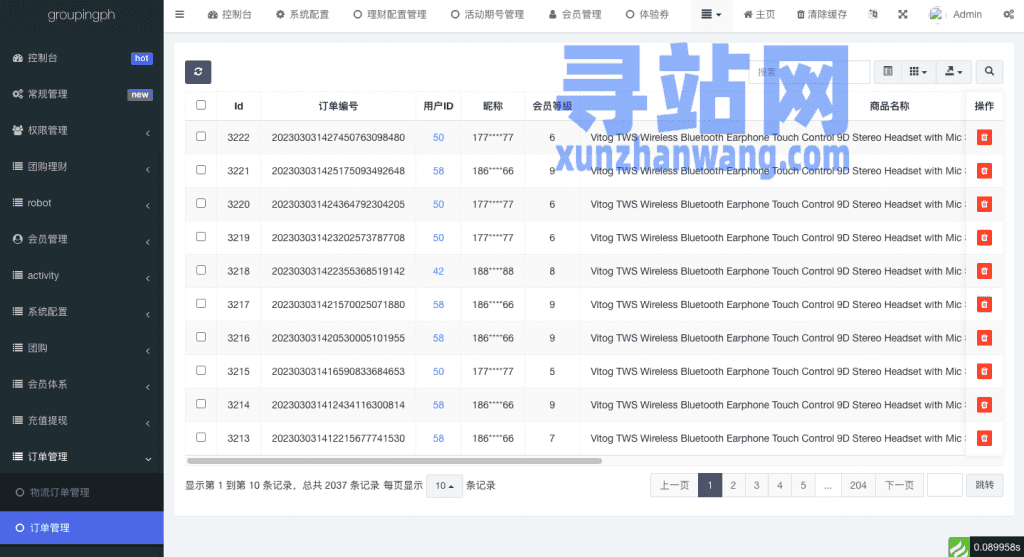
Task: Click the green leaf debug icon
Action: coord(959,547)
